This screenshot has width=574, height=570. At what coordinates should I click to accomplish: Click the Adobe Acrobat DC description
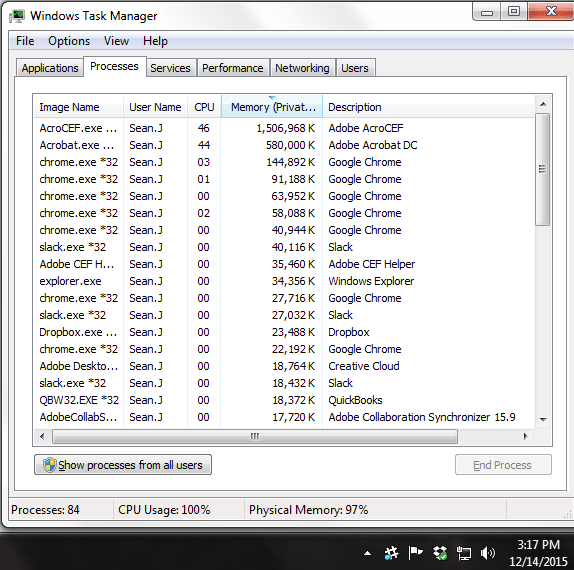(x=373, y=145)
